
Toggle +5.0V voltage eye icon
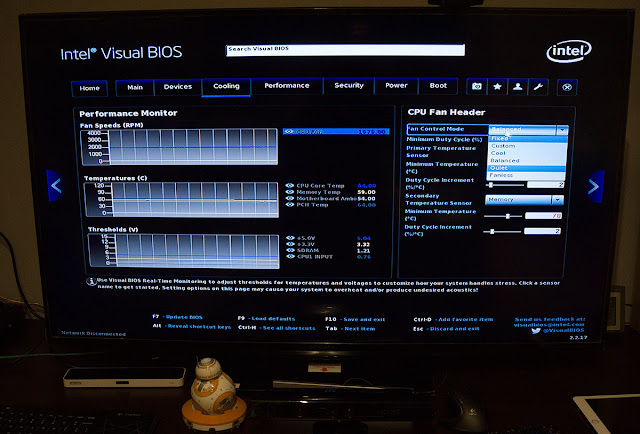(x=291, y=238)
